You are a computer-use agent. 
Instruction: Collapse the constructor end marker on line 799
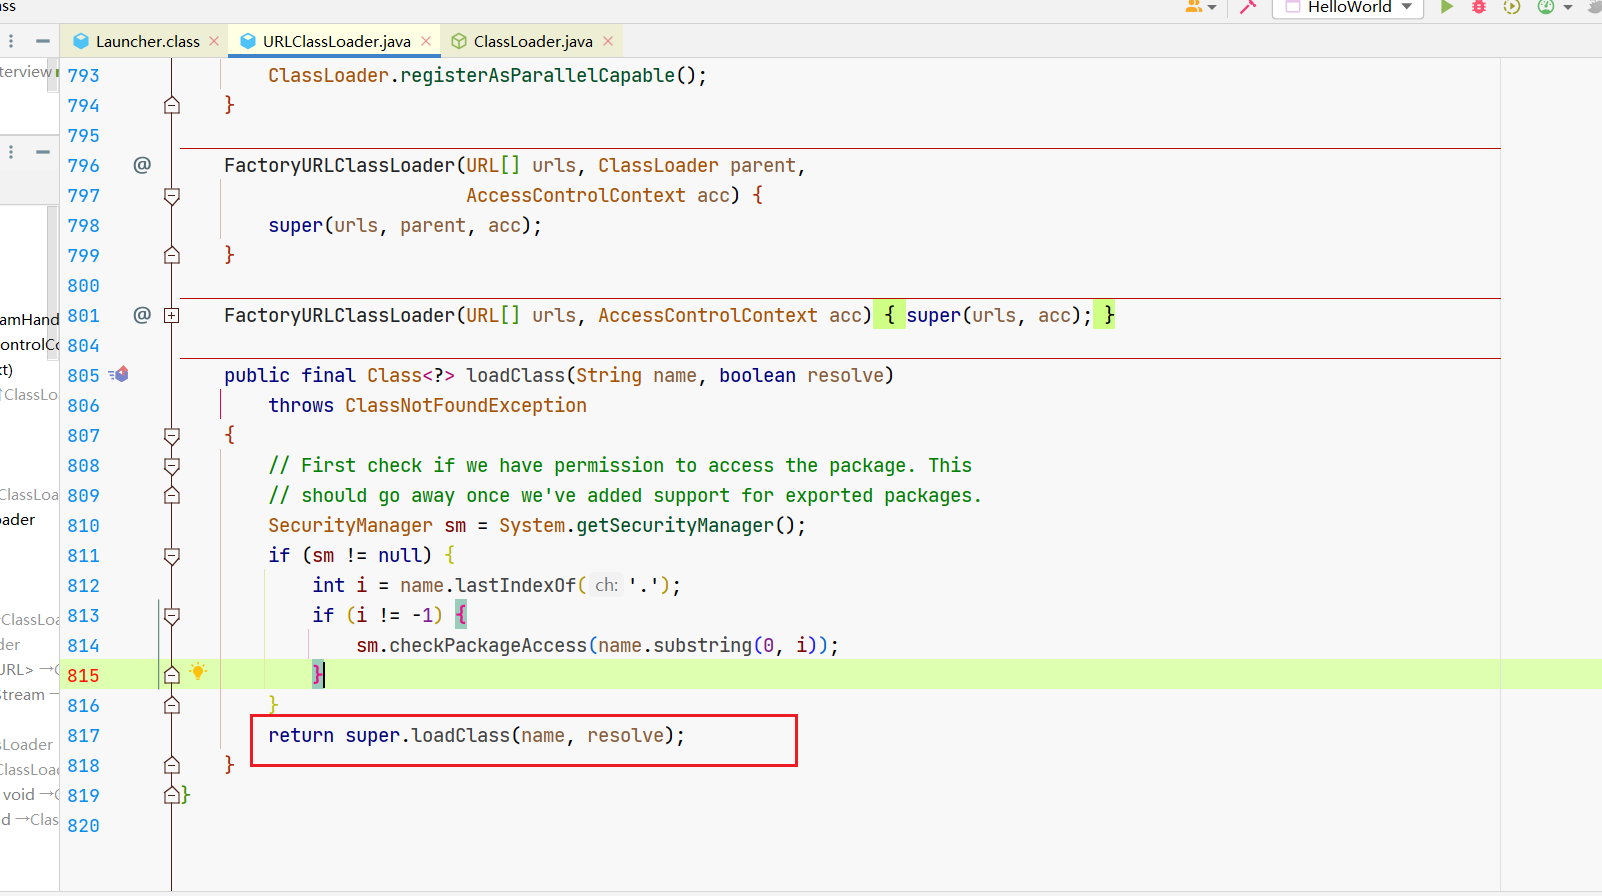(x=172, y=255)
